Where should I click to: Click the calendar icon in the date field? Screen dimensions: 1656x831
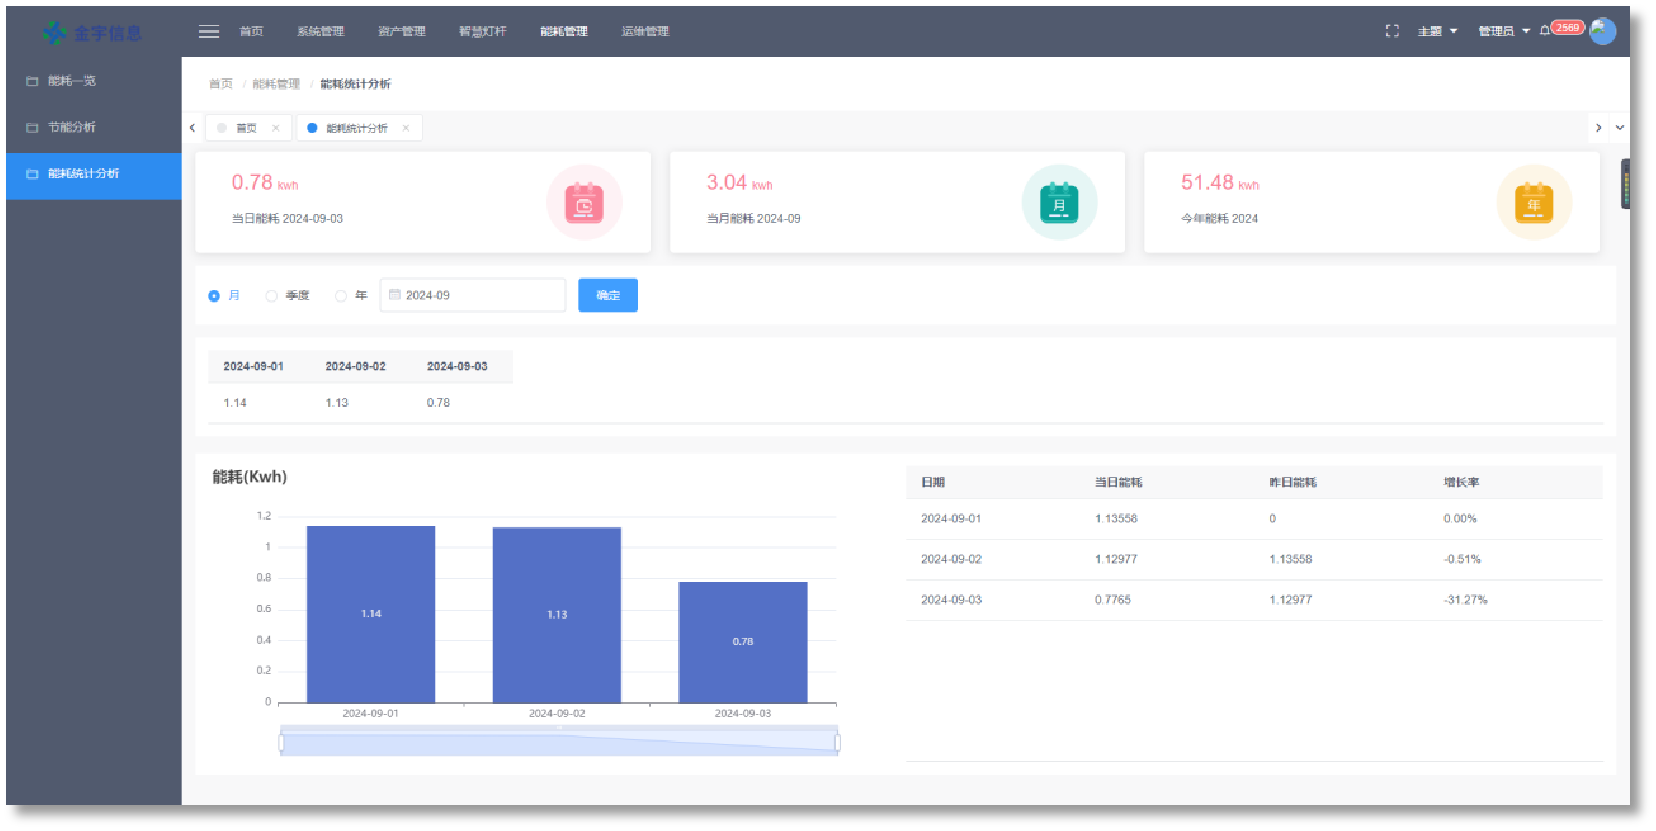395,295
